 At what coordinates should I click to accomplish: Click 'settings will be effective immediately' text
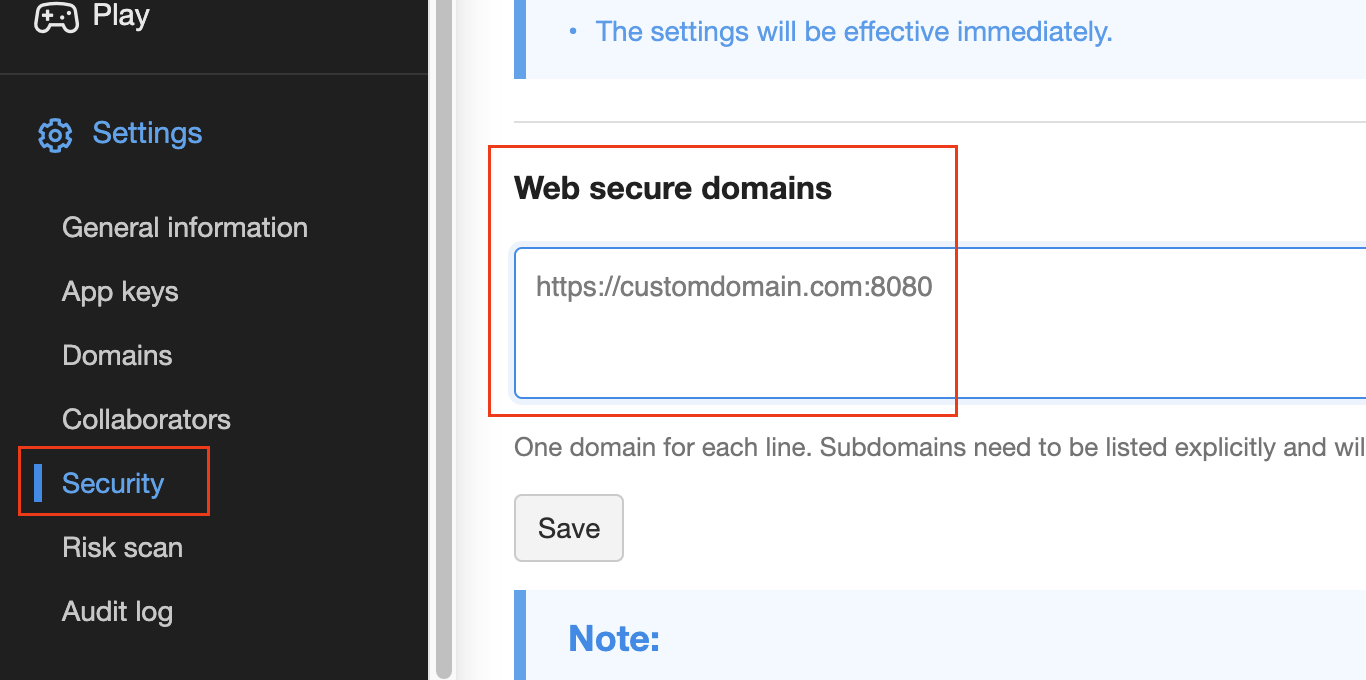[x=853, y=32]
